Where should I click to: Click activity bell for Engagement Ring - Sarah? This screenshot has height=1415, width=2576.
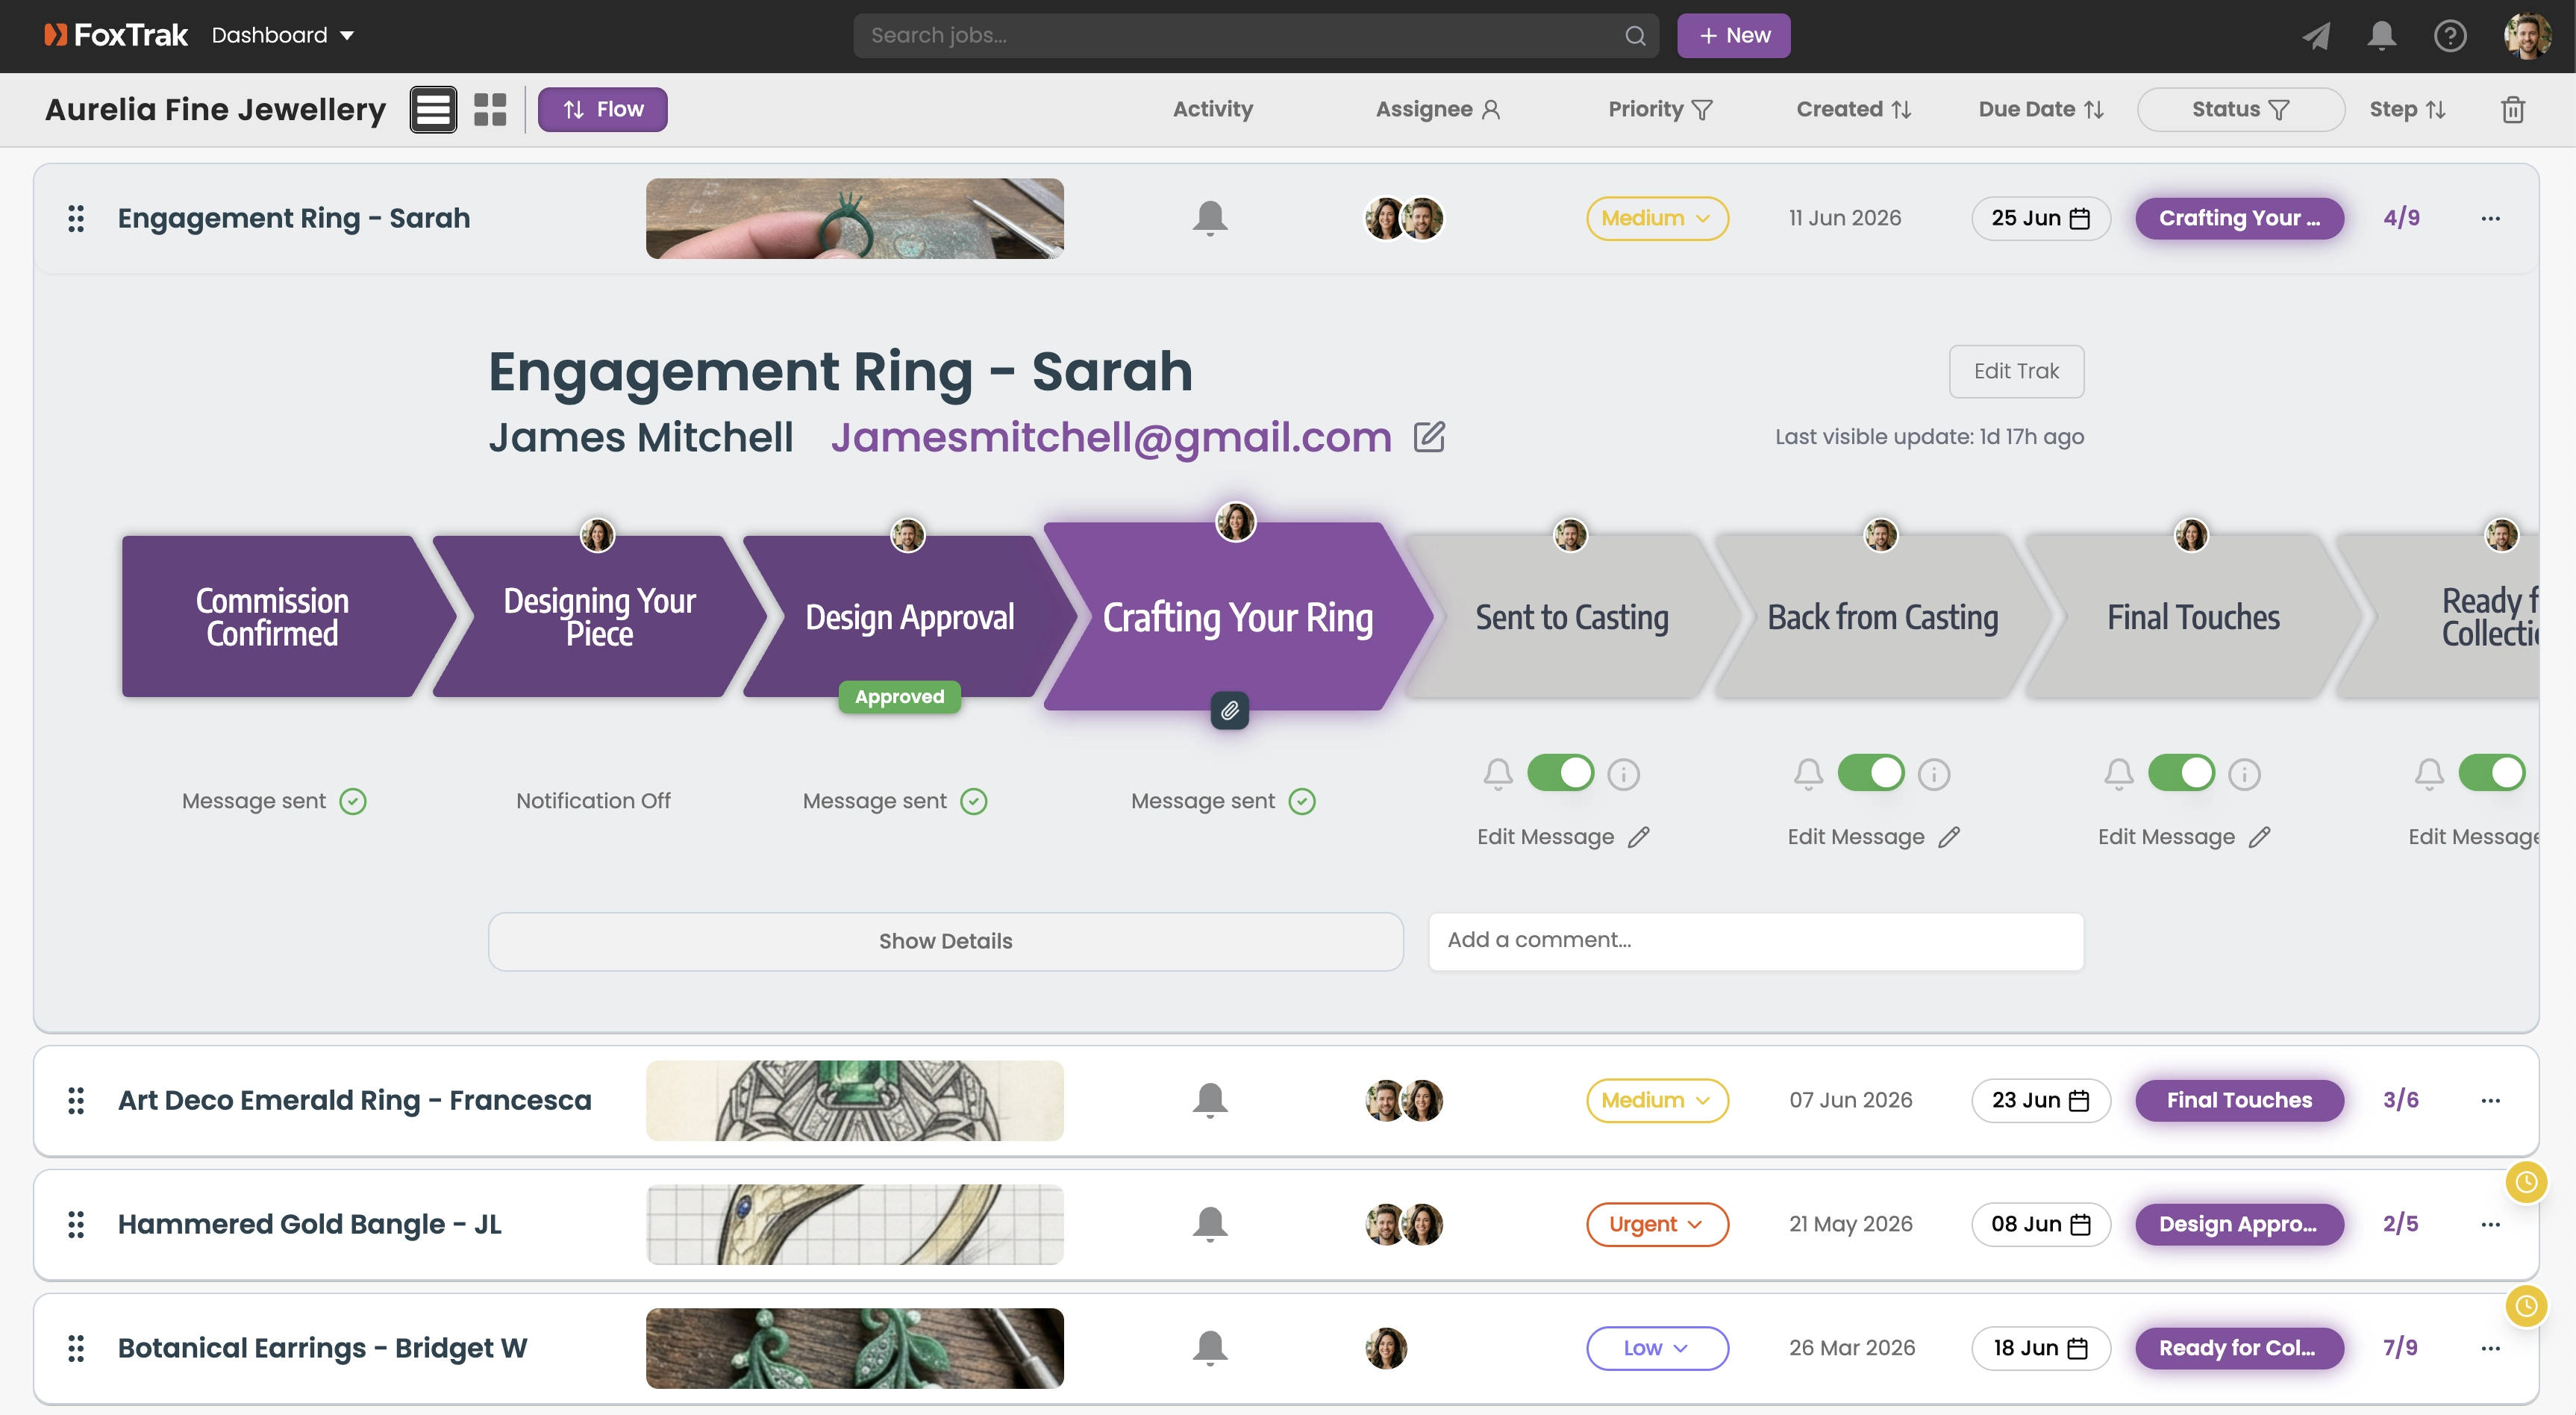click(x=1210, y=218)
